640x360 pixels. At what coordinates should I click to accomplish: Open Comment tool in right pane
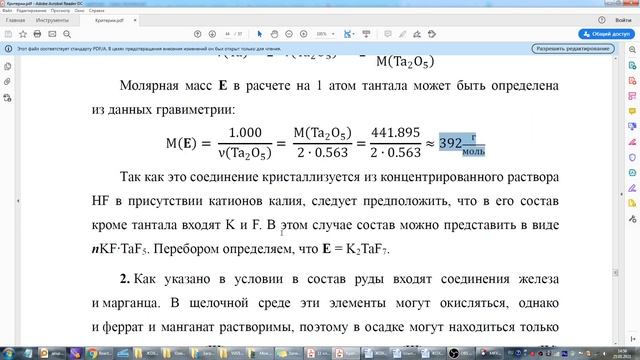coord(632,111)
